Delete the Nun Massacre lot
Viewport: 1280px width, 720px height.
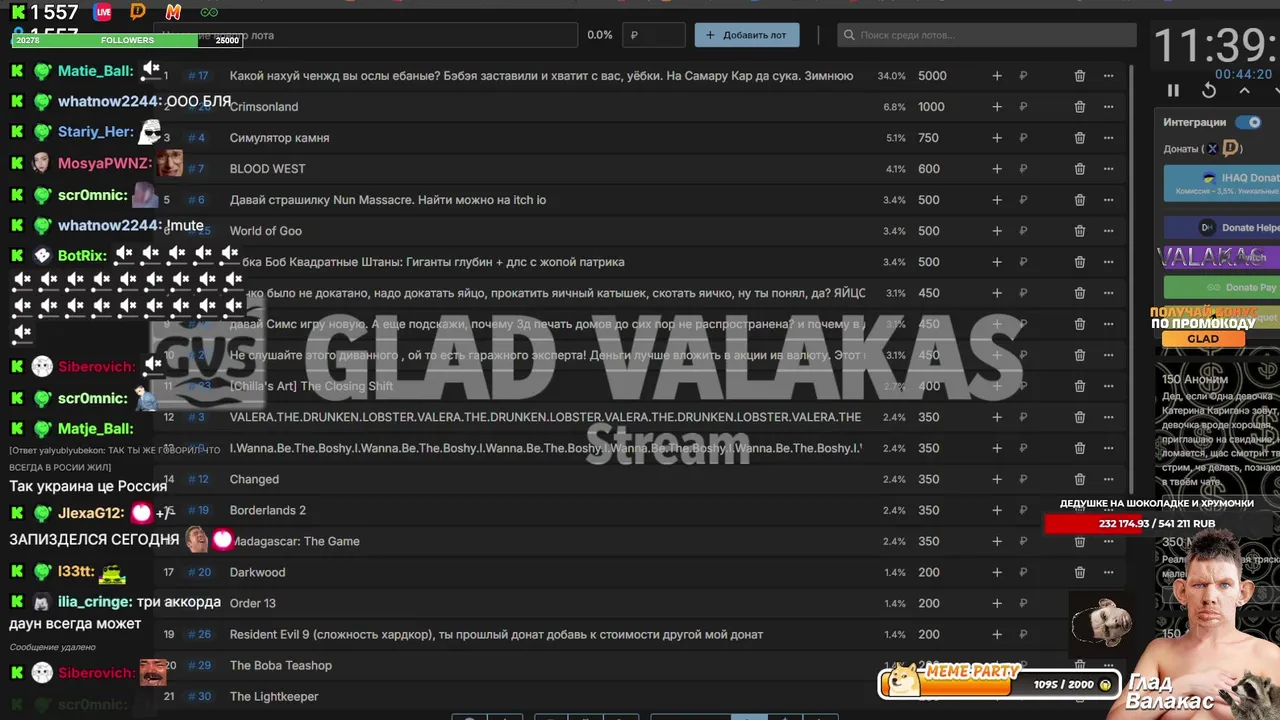tap(1080, 200)
